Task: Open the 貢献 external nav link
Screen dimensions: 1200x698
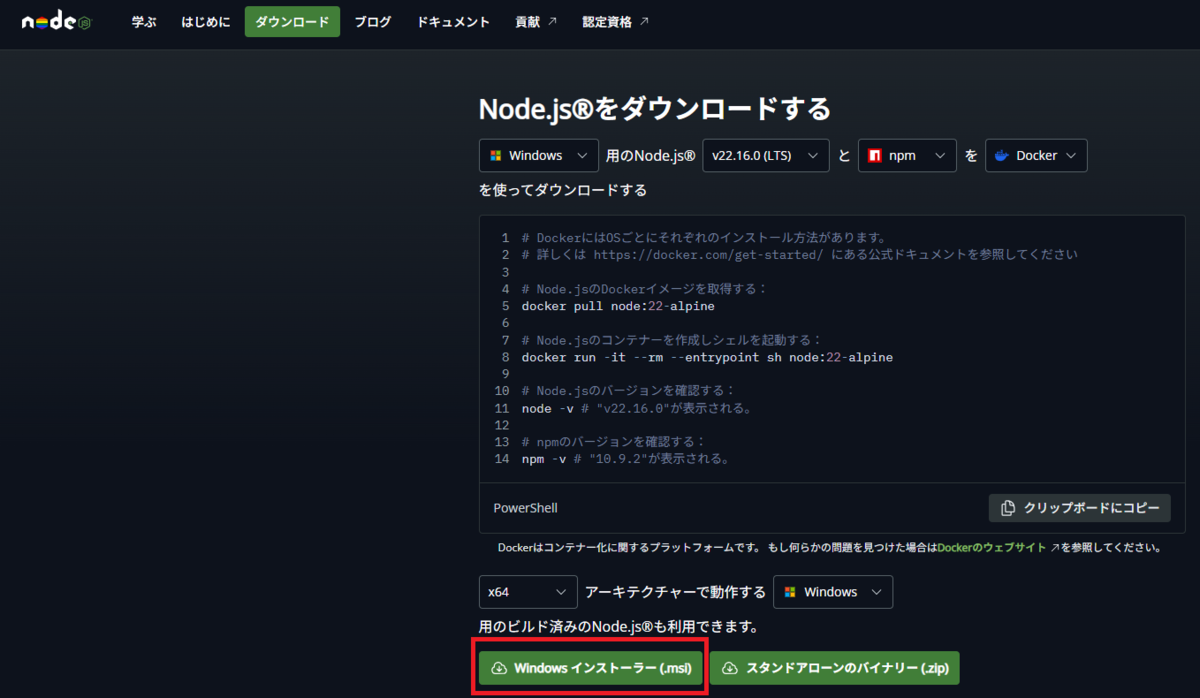Action: (536, 22)
